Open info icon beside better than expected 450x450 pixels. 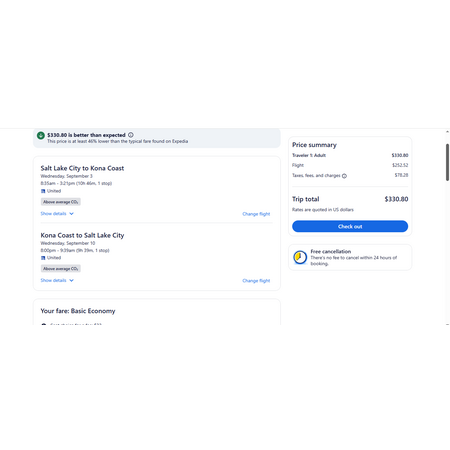pos(131,135)
